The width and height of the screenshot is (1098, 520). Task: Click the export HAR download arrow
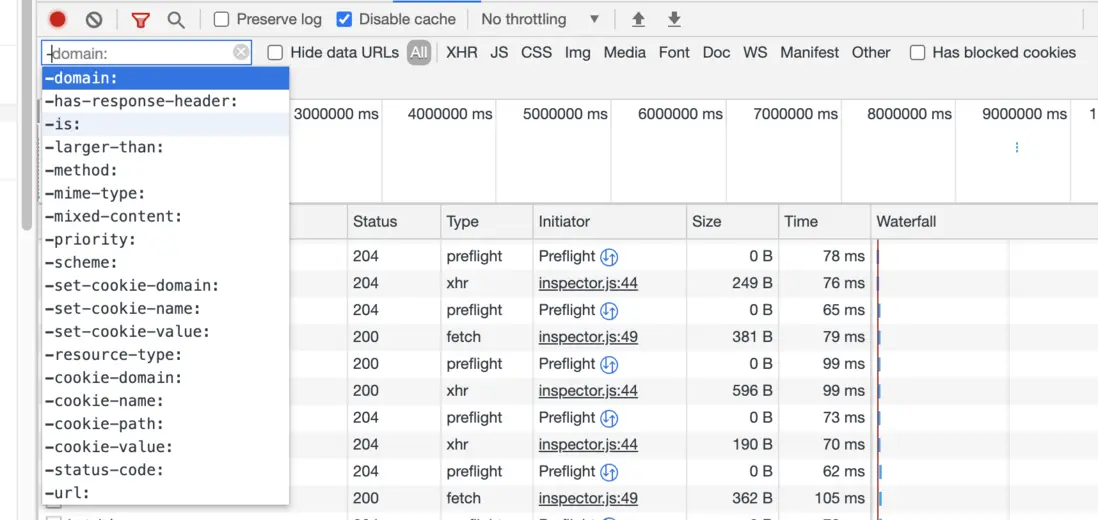click(674, 19)
